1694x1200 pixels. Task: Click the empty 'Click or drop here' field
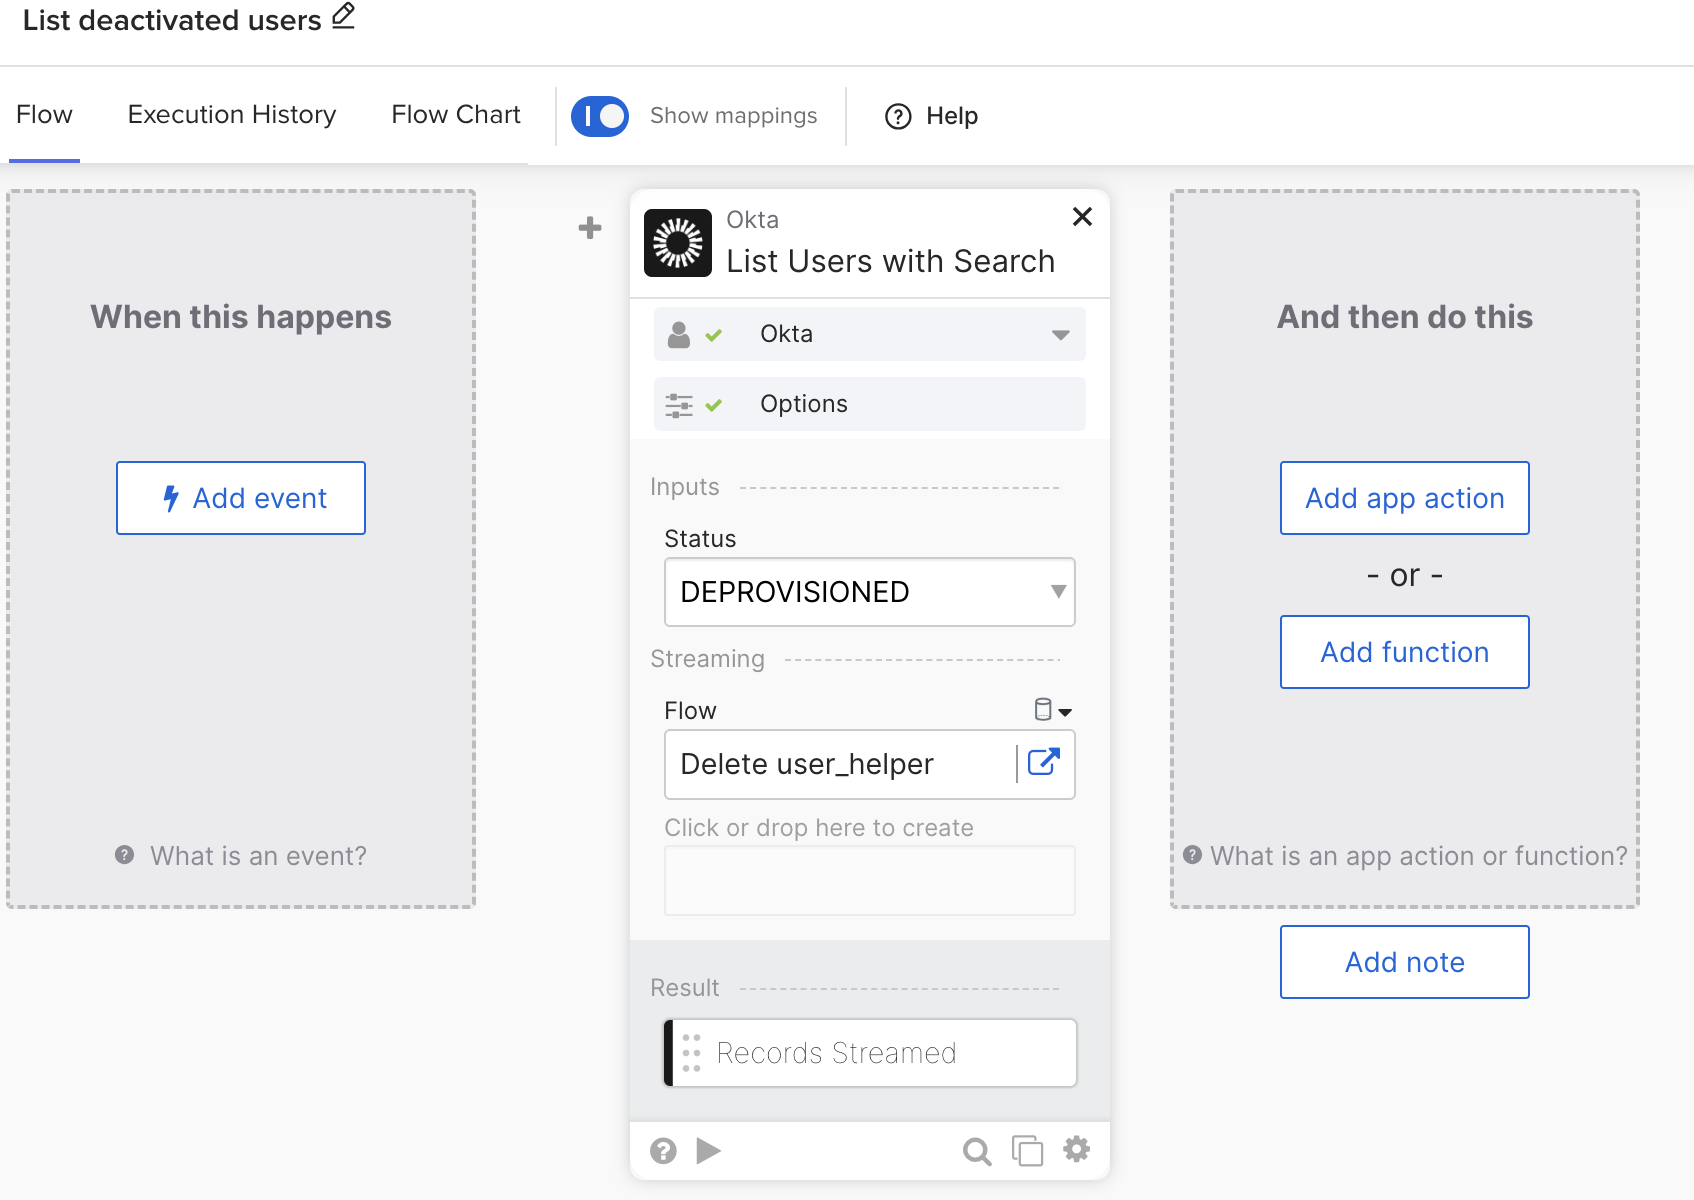coord(869,881)
